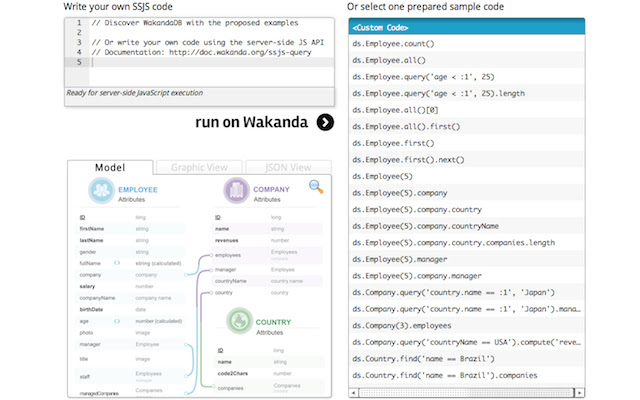Click the companyName attribute in Employee
The height and width of the screenshot is (400, 640).
(x=97, y=298)
